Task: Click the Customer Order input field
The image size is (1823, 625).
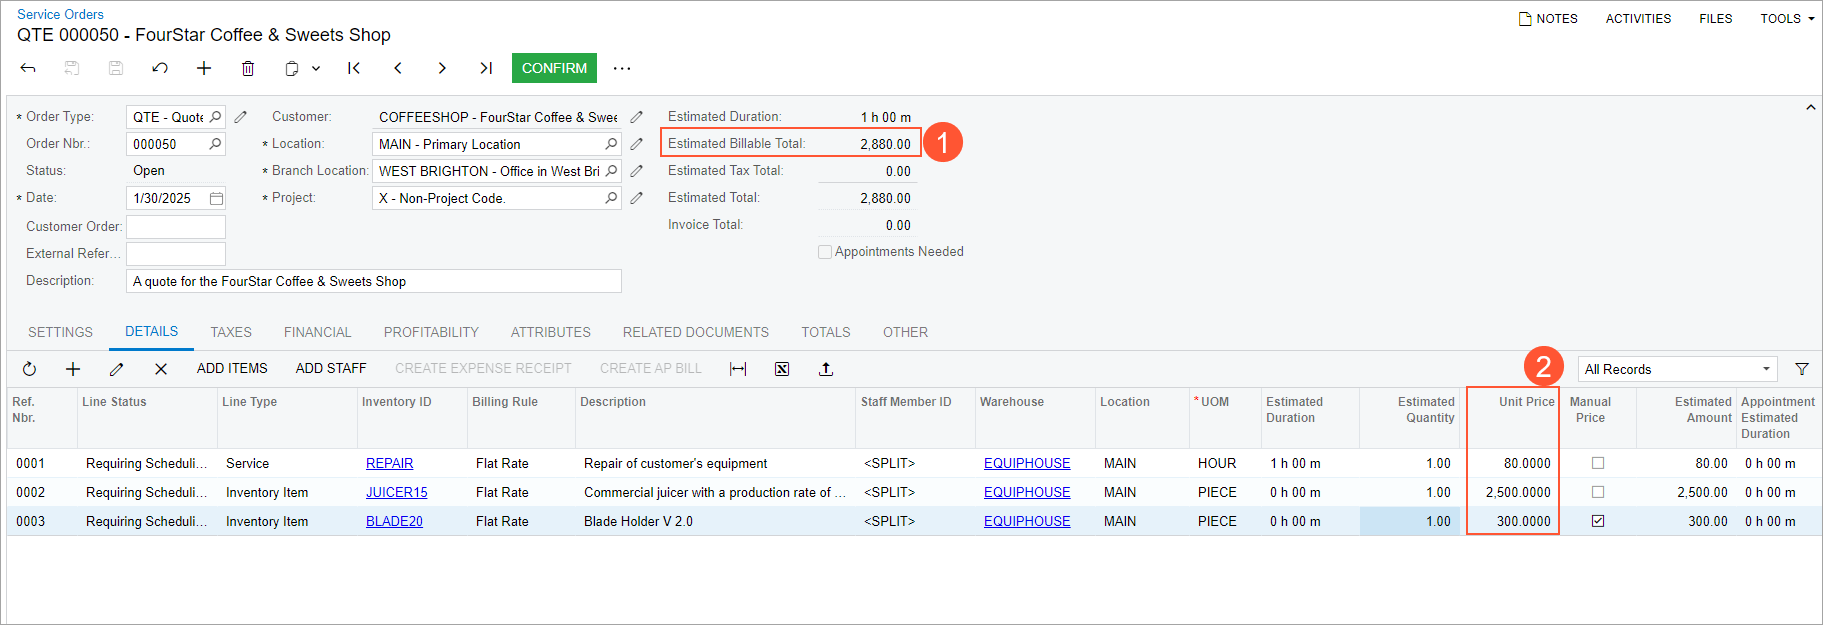Action: coord(176,227)
